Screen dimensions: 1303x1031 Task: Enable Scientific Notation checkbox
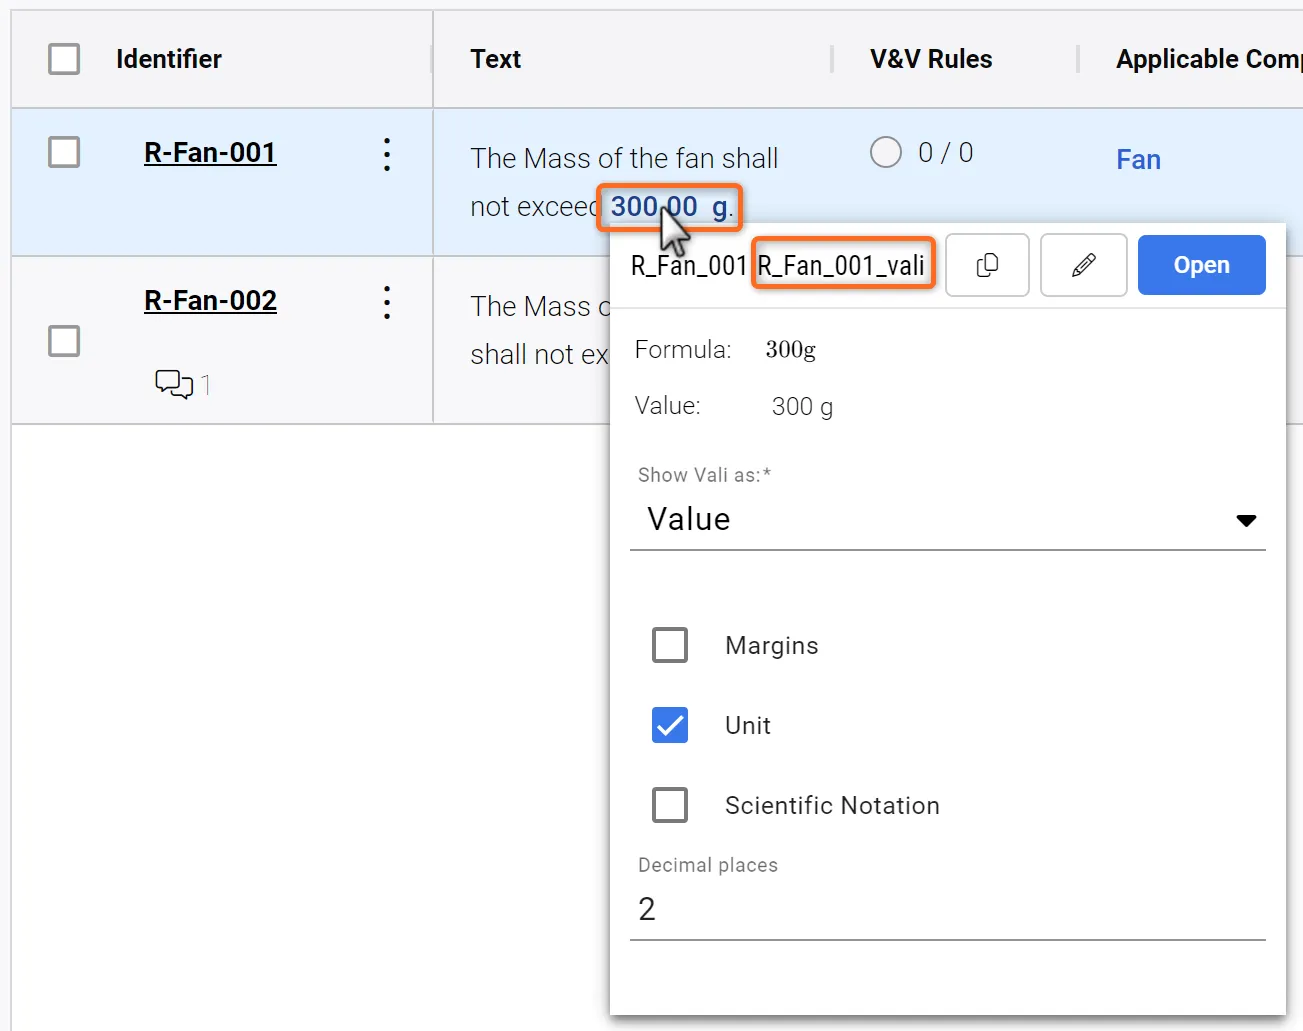tap(670, 805)
